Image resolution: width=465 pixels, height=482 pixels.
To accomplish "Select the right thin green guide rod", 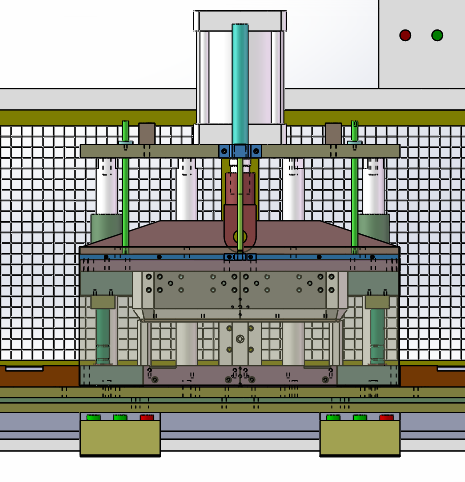I will click(x=354, y=187).
